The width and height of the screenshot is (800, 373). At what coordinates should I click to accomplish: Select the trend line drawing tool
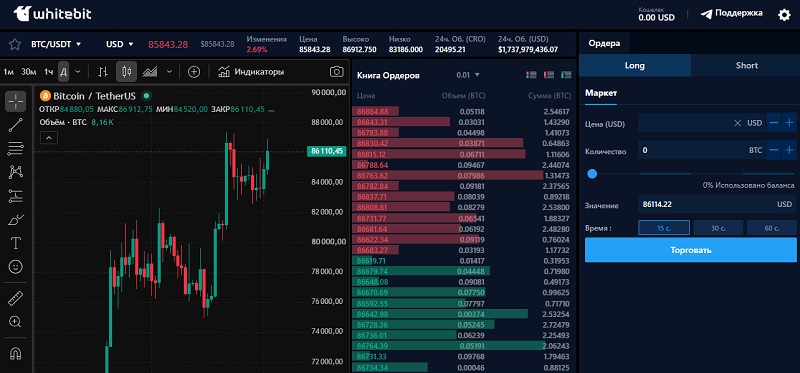[16, 125]
